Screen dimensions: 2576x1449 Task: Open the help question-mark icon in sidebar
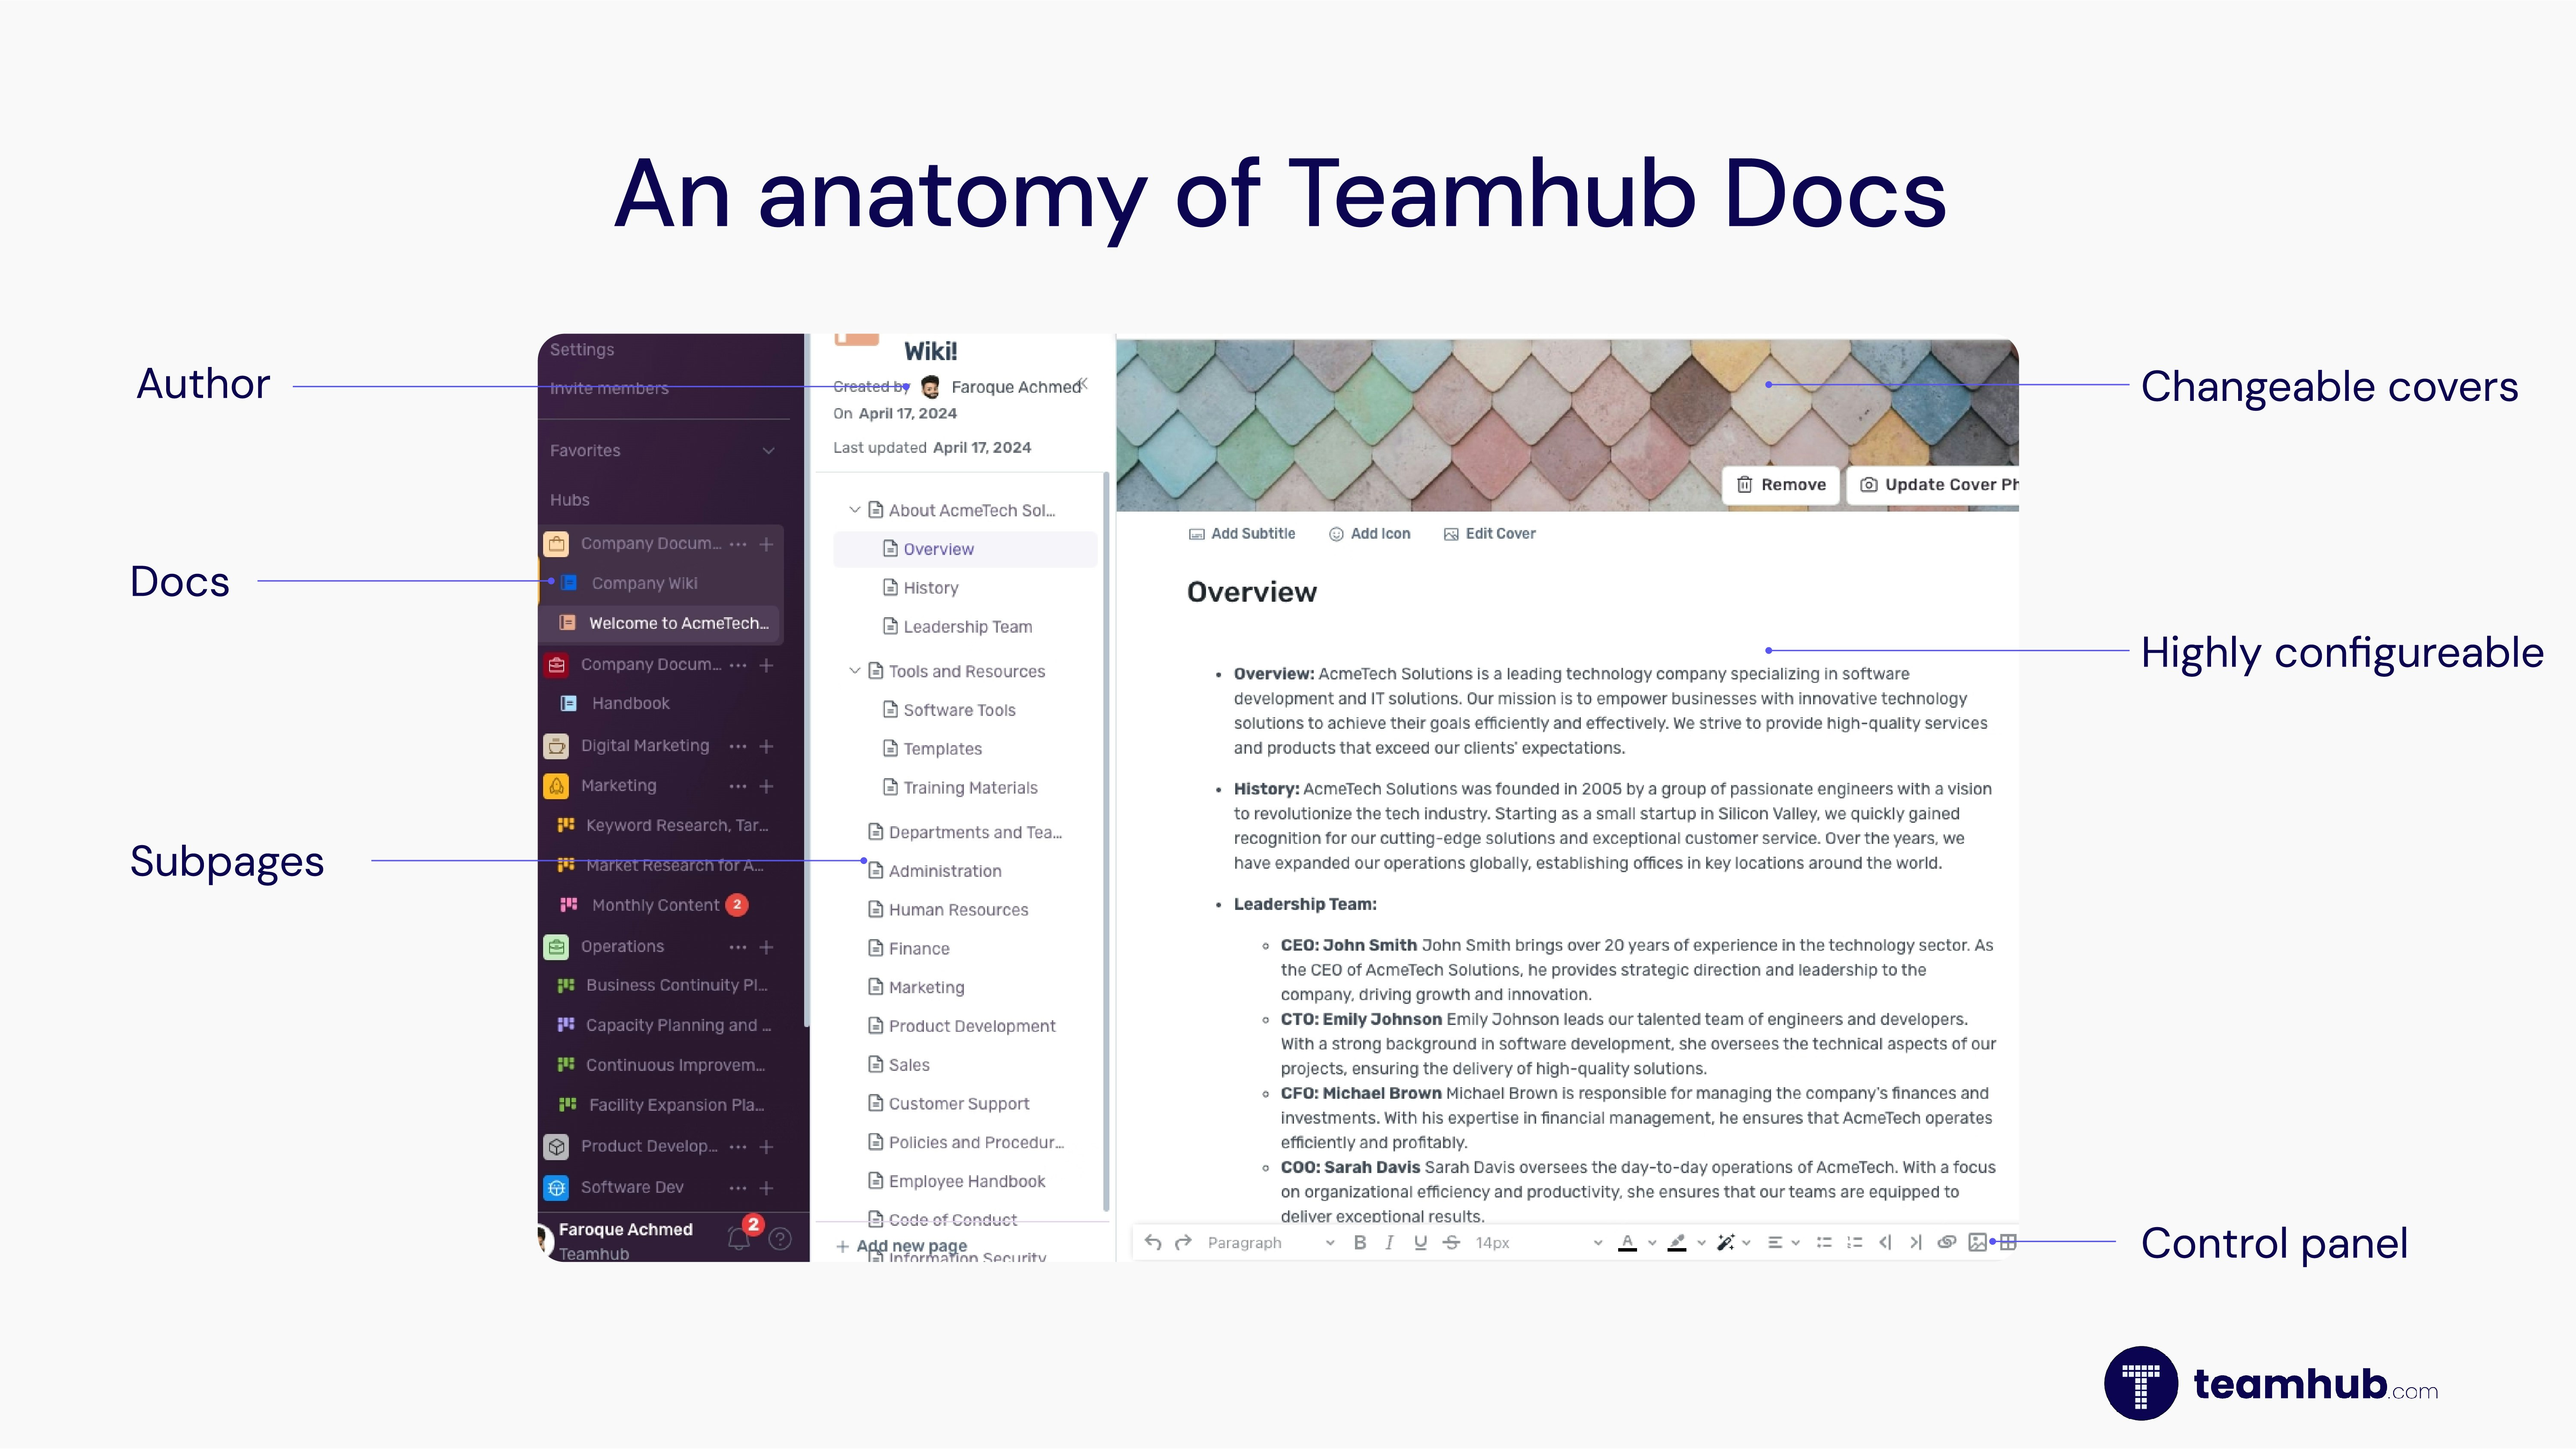click(x=780, y=1239)
